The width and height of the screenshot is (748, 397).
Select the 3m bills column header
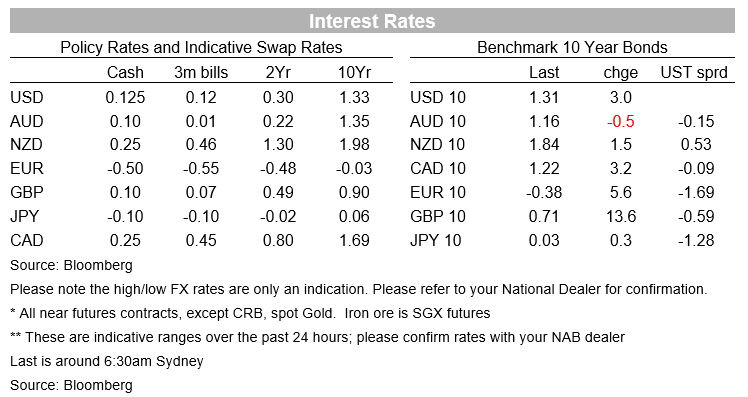click(201, 73)
